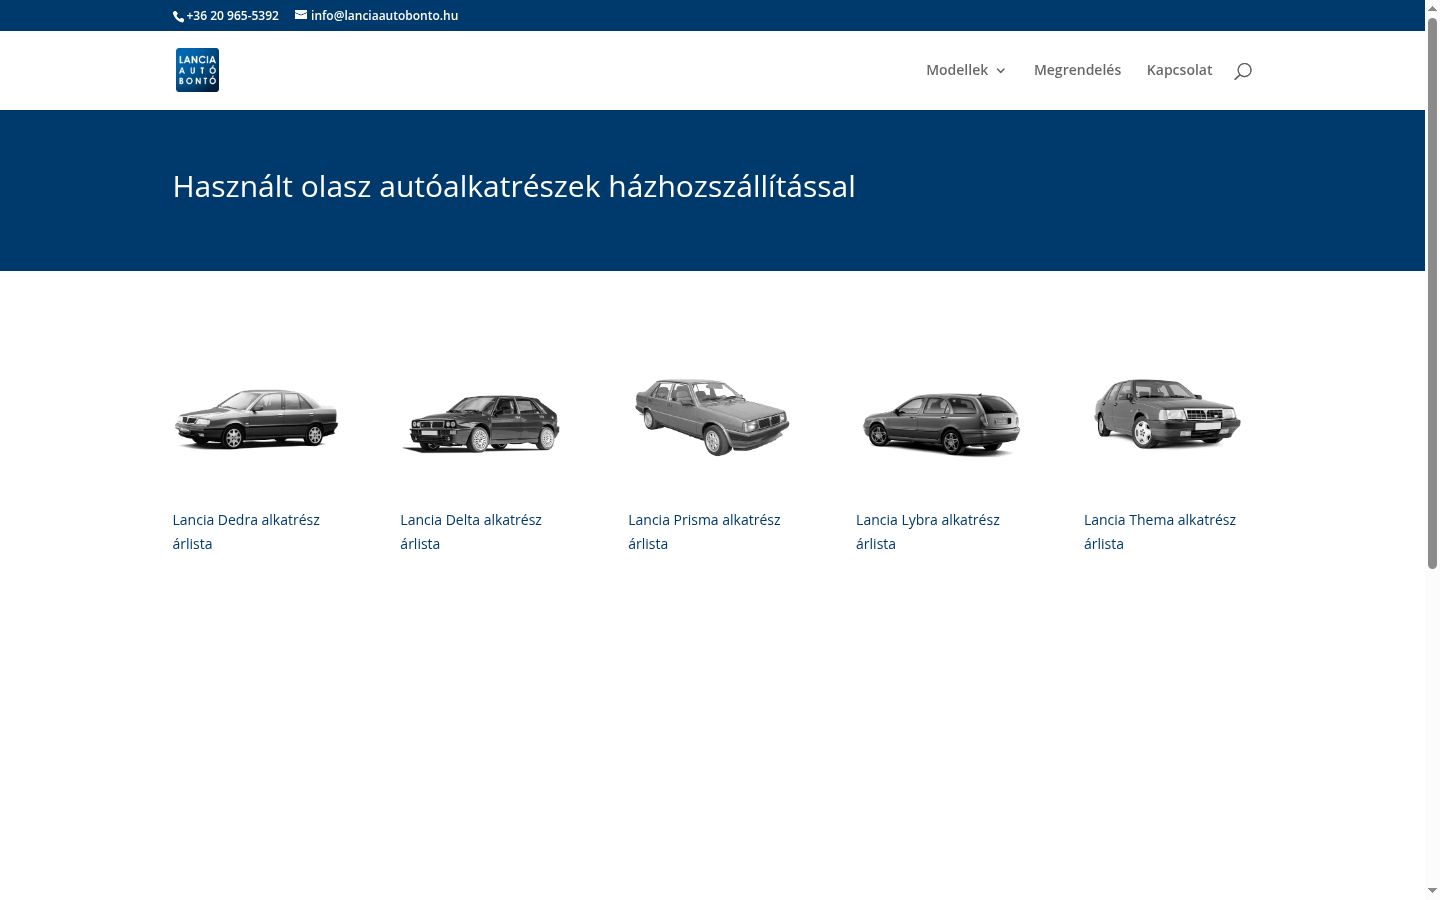Click the scrollbar down arrow

[x=1432, y=891]
